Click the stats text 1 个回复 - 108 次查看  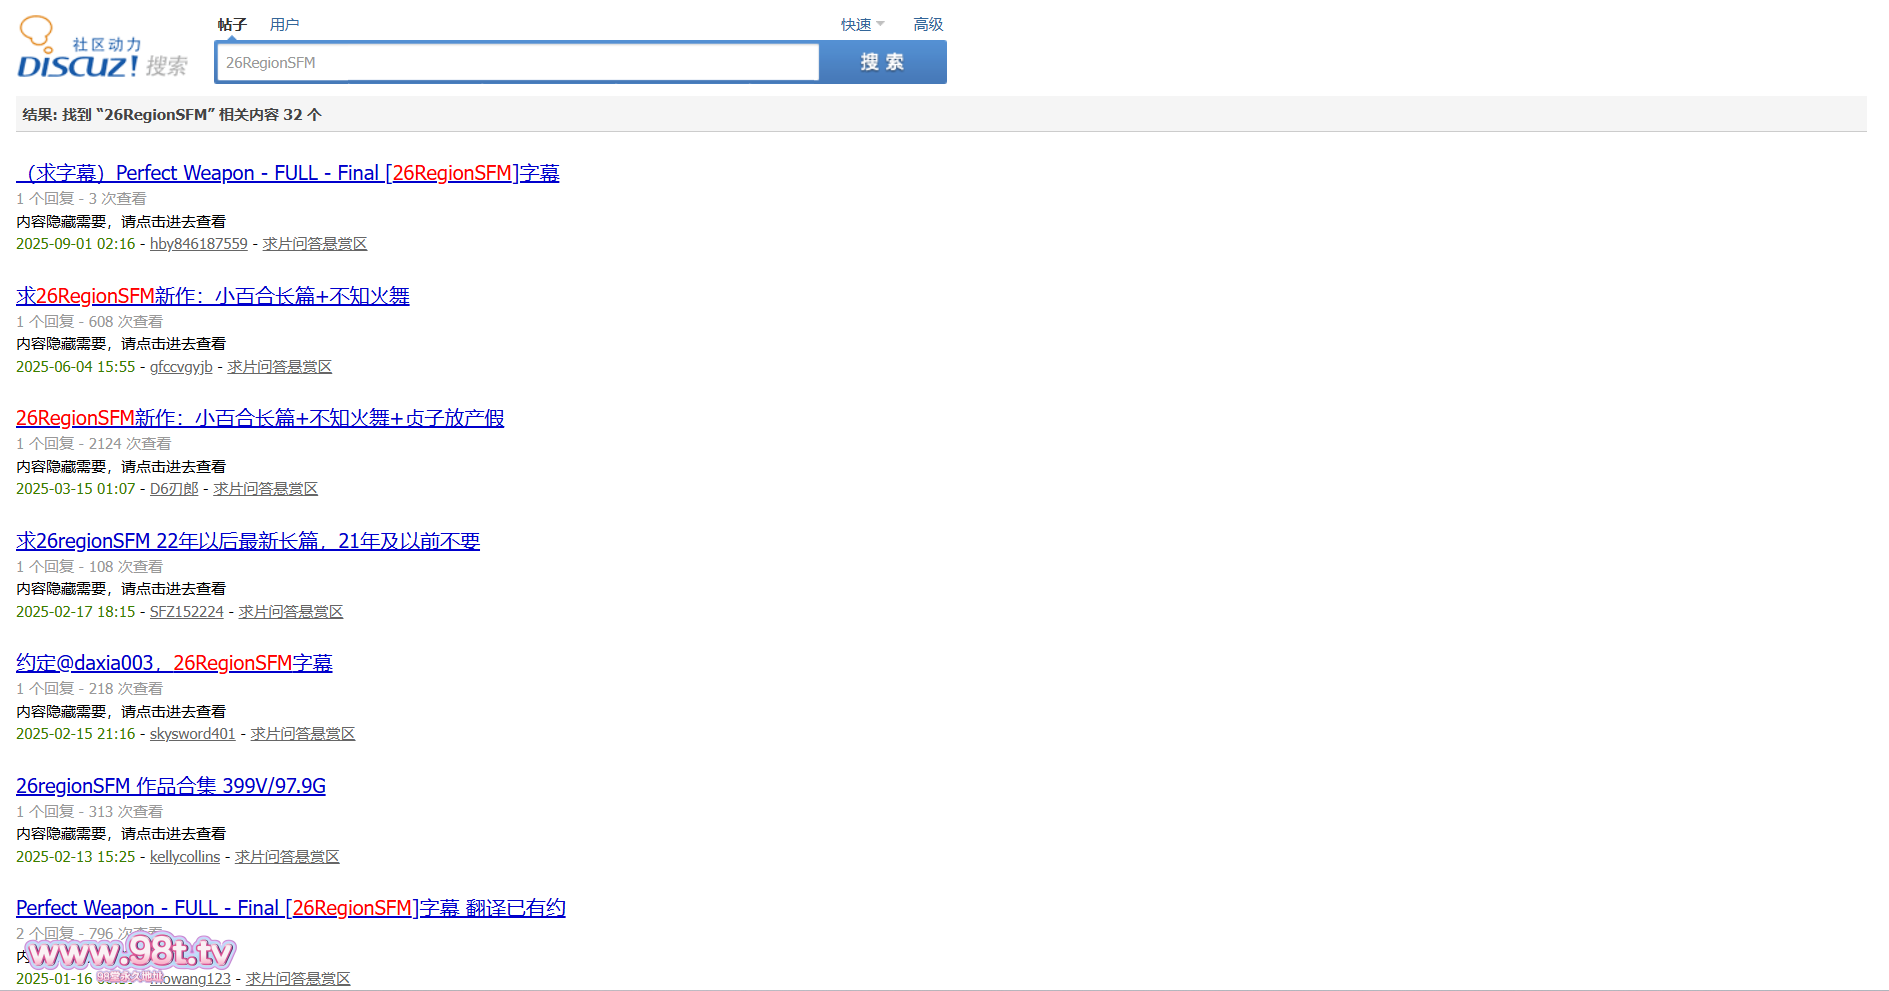point(89,567)
